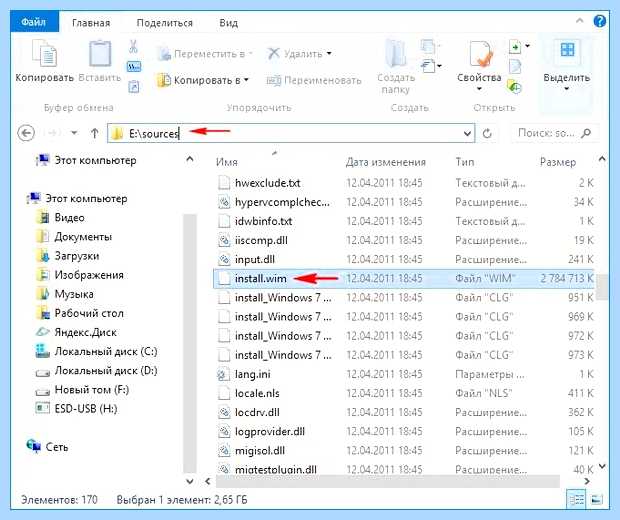This screenshot has width=620, height=520.
Task: Expand the address bar history dropdown
Action: pos(467,133)
